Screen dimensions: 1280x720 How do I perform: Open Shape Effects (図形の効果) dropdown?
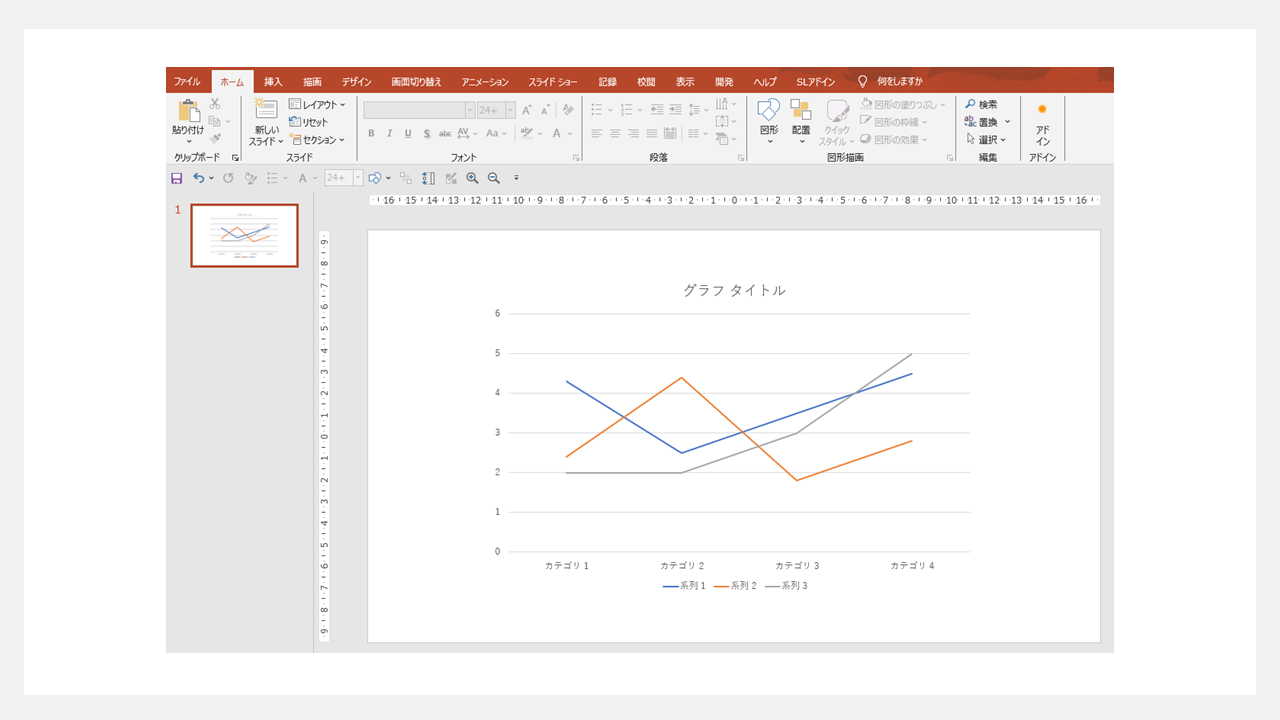[895, 140]
